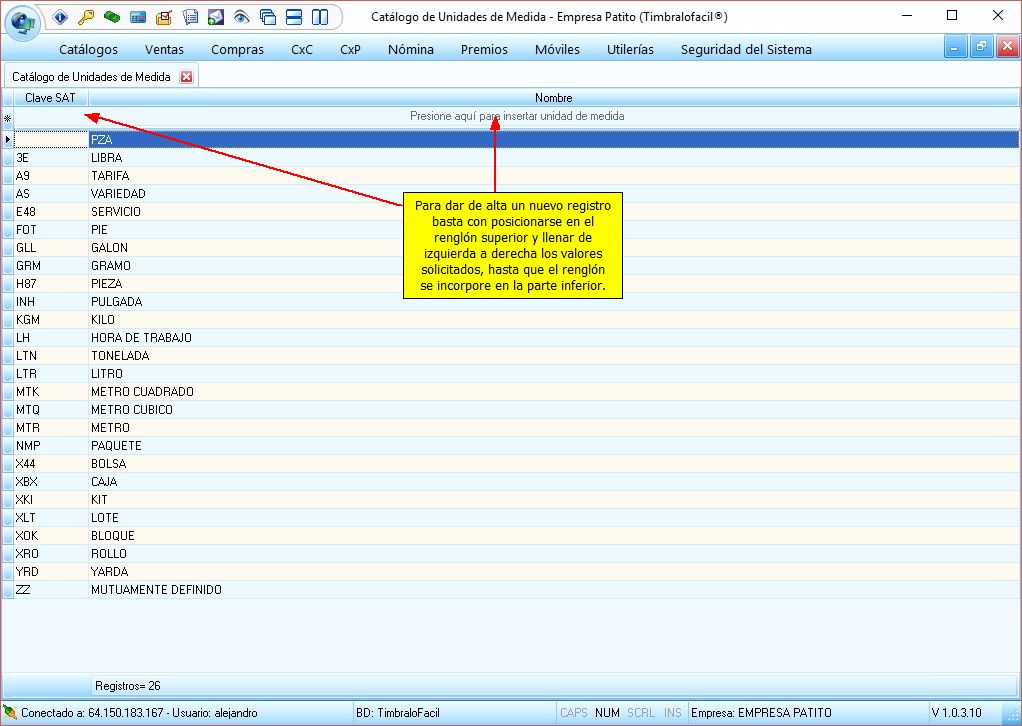The height and width of the screenshot is (726, 1022).
Task: Select the CAJA row
Action: 510,482
